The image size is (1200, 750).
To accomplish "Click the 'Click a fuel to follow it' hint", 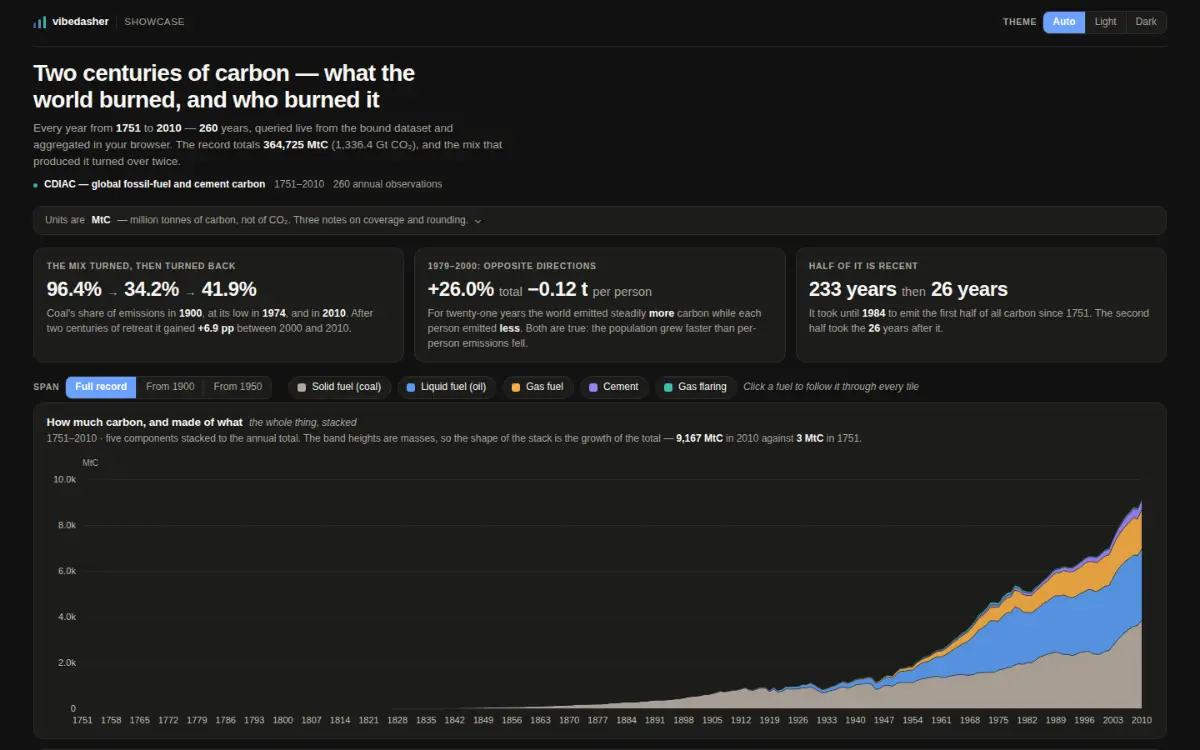I will coord(831,387).
